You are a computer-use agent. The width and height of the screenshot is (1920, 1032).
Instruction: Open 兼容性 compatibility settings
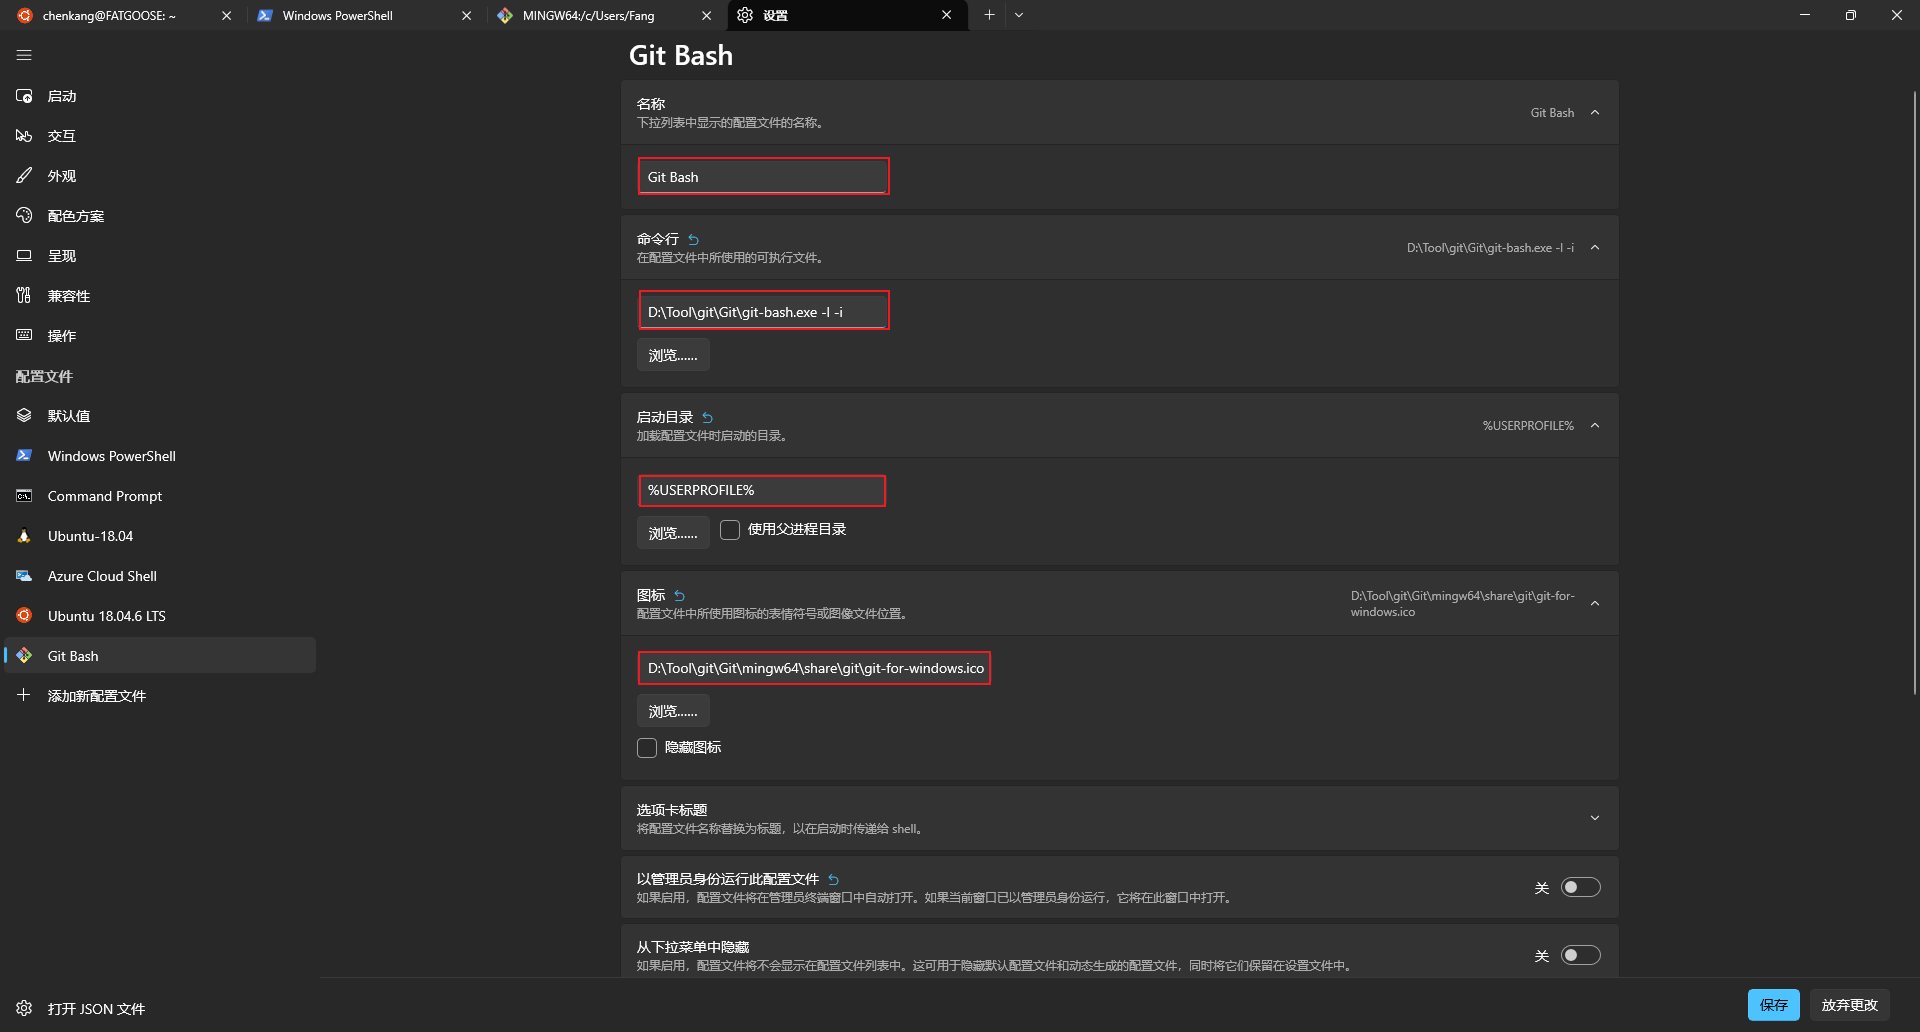[160, 296]
